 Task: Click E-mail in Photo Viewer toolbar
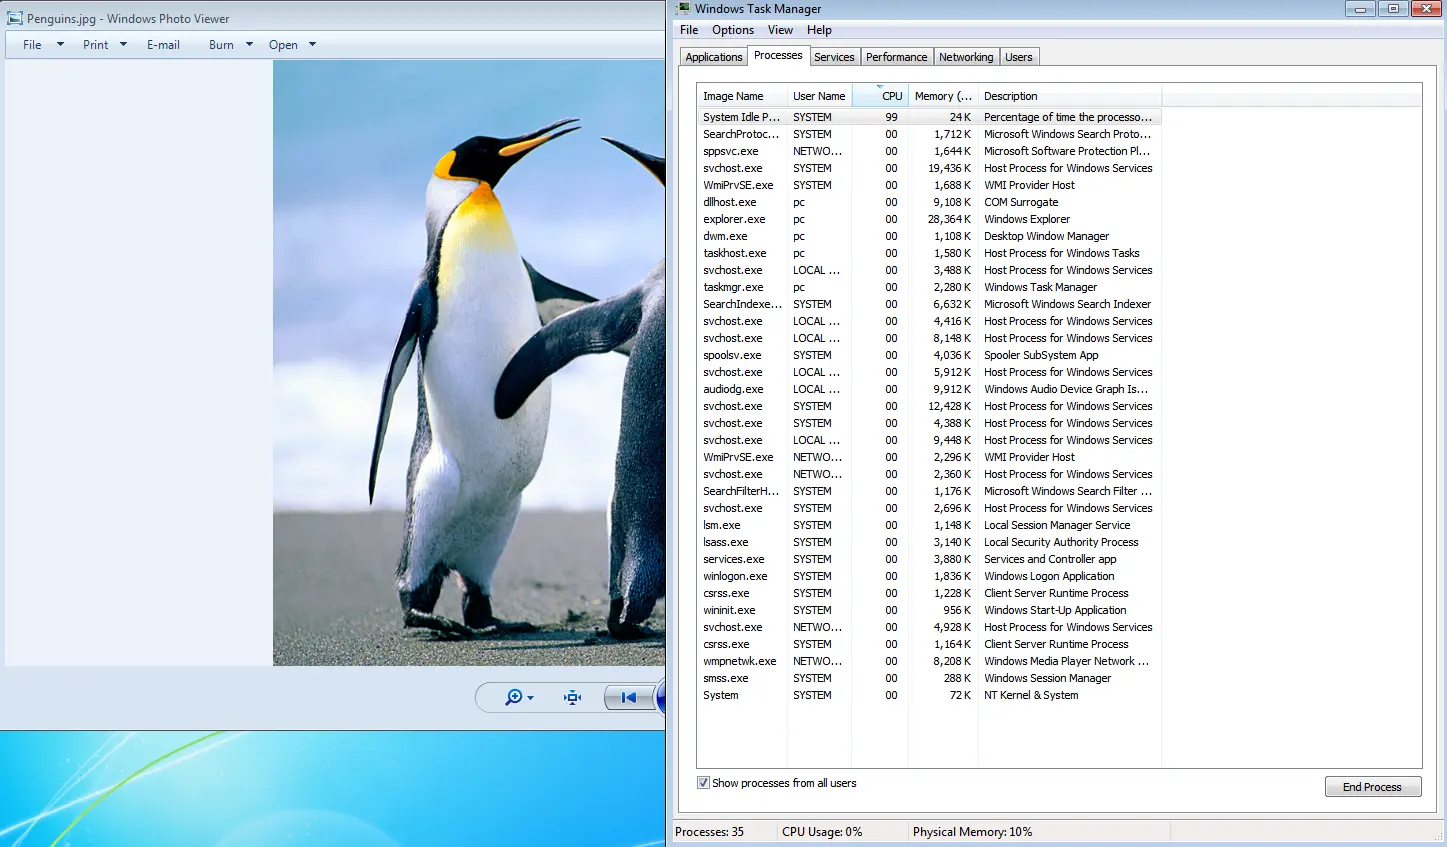tap(163, 45)
